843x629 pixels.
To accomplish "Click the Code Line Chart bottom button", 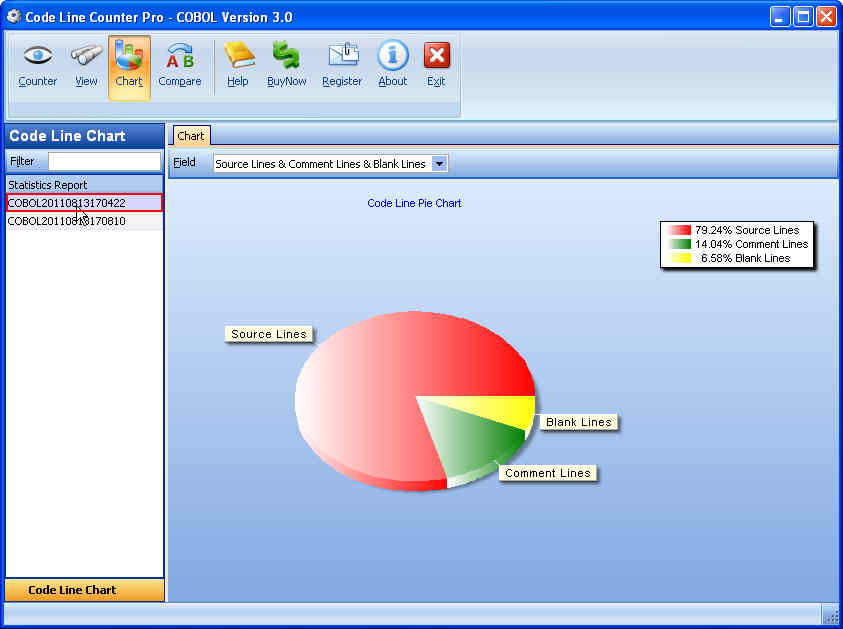I will [x=84, y=590].
